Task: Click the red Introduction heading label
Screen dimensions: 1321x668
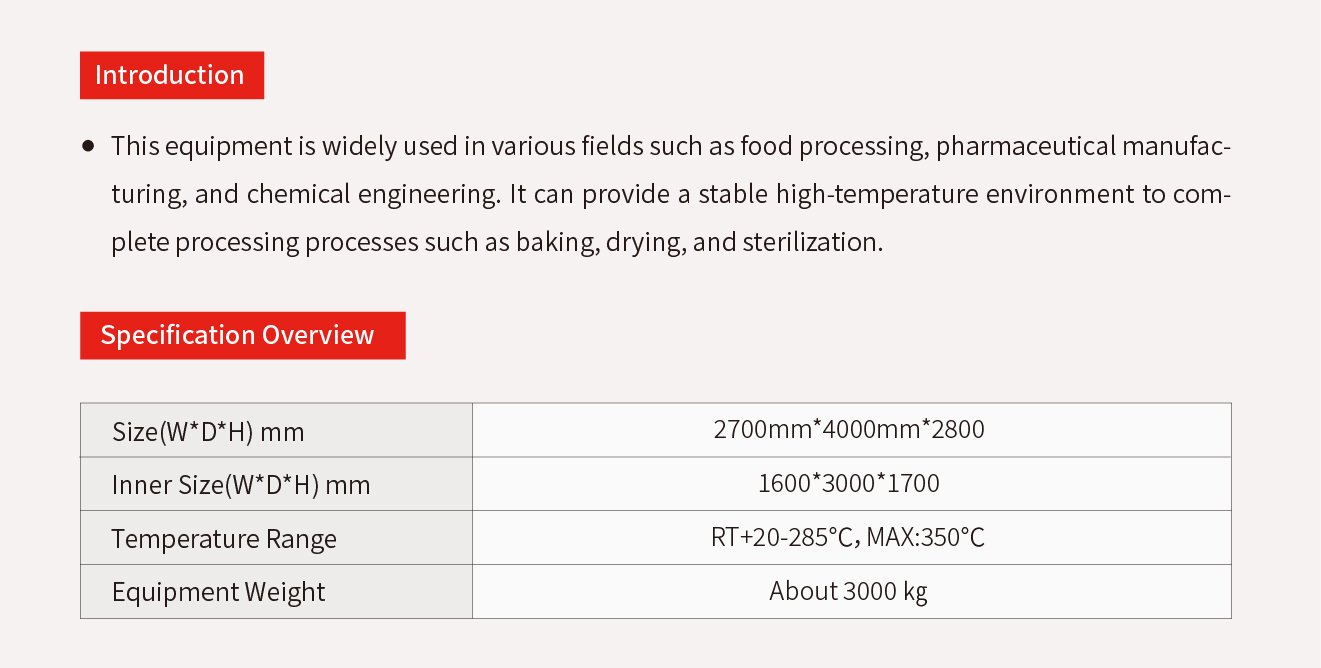Action: point(172,75)
